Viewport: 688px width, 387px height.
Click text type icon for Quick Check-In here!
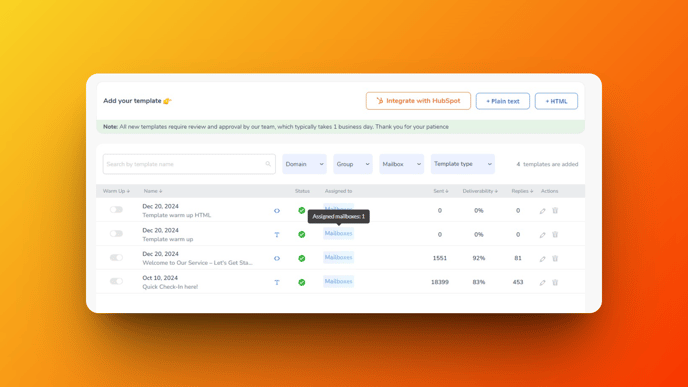pyautogui.click(x=277, y=283)
